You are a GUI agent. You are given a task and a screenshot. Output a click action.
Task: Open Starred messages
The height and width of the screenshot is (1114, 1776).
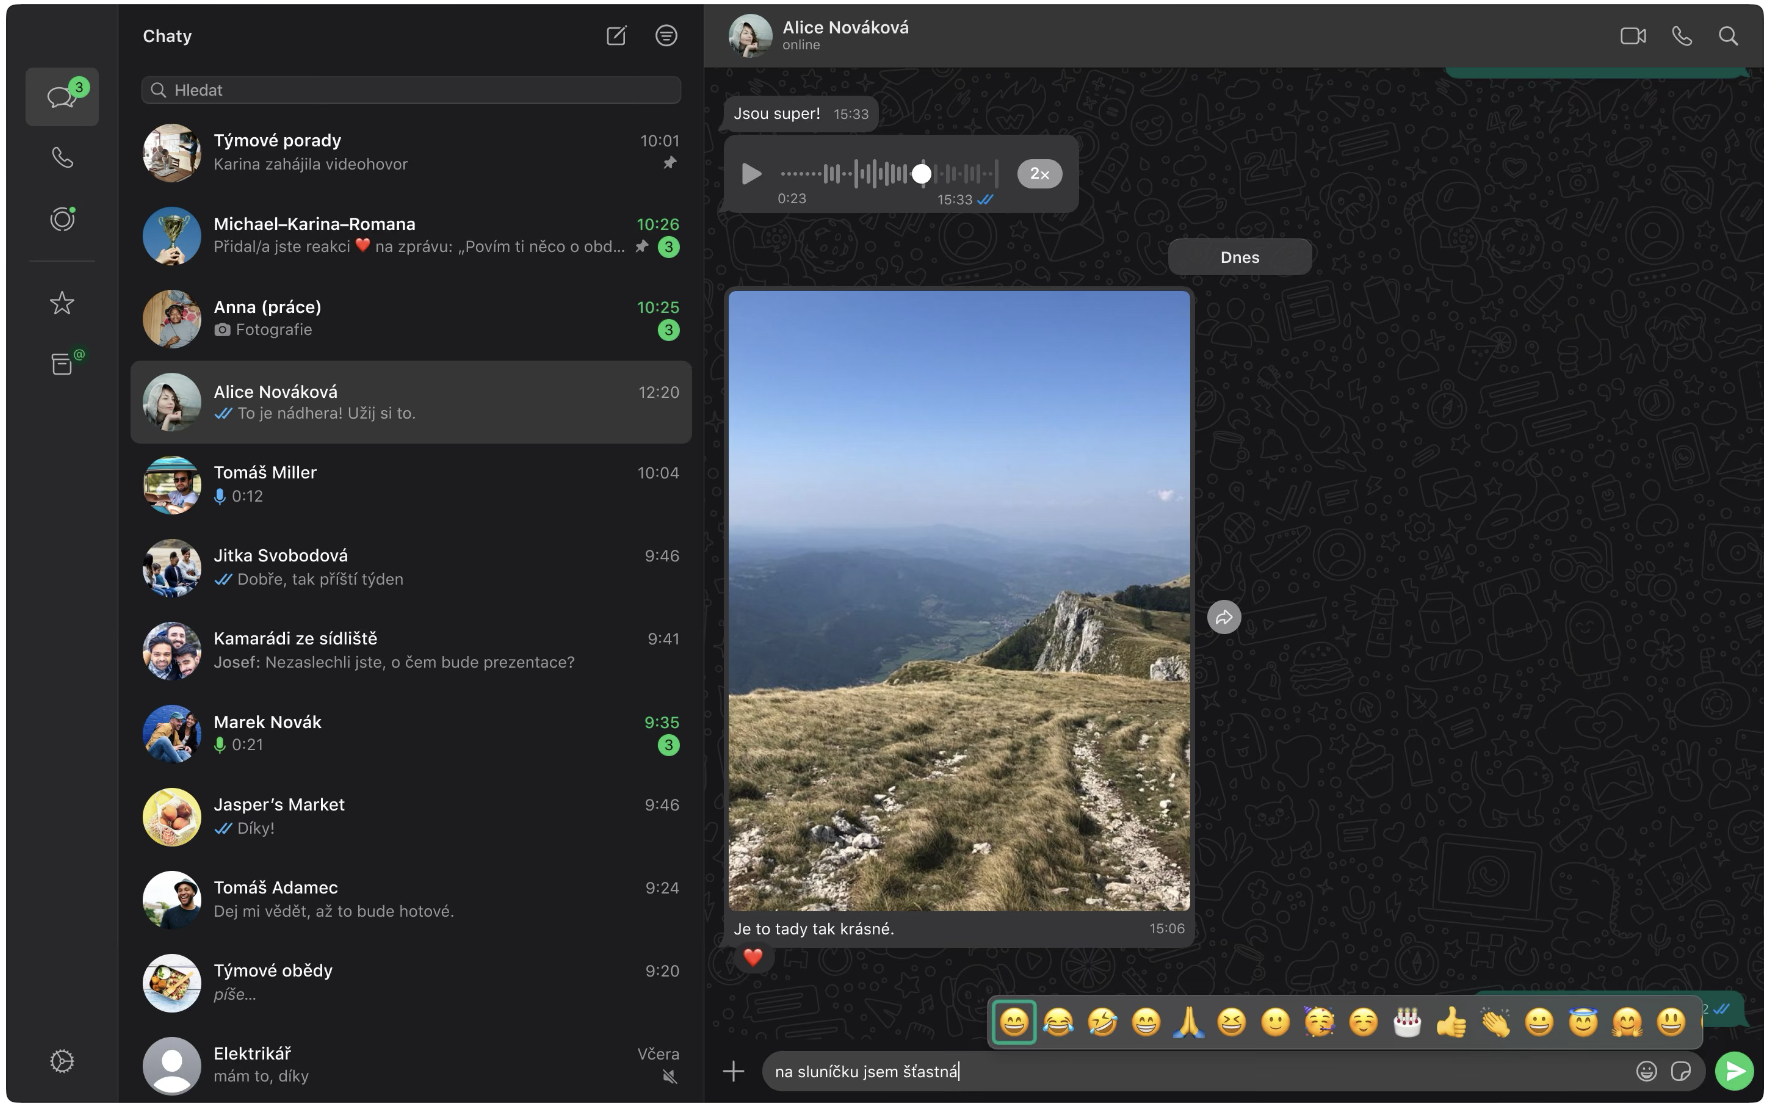click(62, 303)
